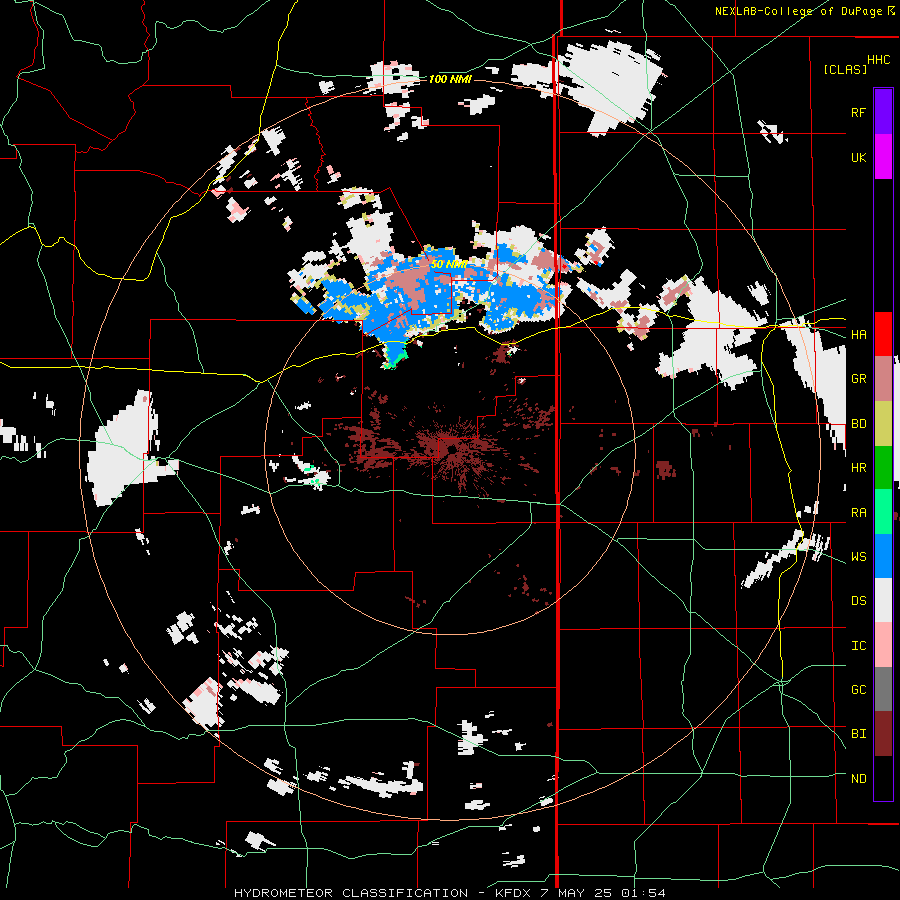The height and width of the screenshot is (900, 900).
Task: Click the IC ice crystals pink swatch
Action: tap(883, 645)
